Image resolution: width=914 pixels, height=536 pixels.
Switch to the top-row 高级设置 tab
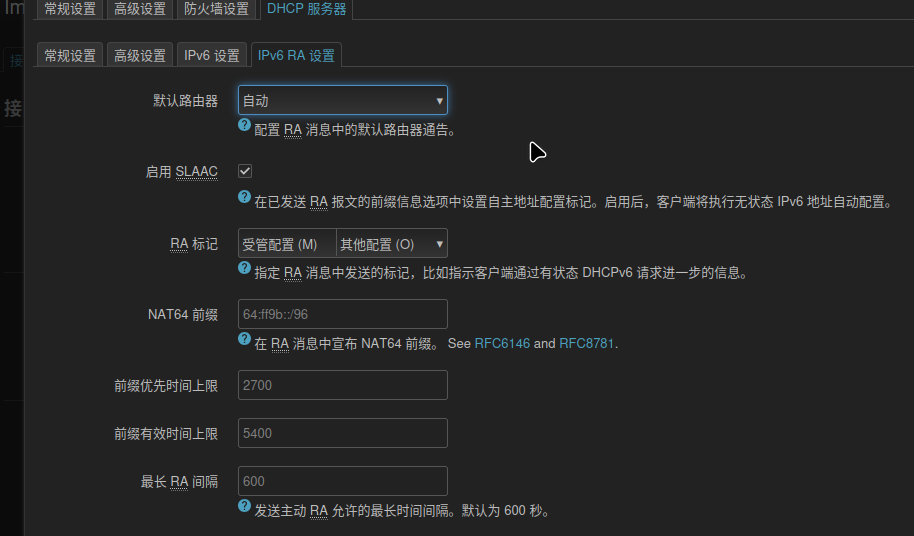[140, 9]
